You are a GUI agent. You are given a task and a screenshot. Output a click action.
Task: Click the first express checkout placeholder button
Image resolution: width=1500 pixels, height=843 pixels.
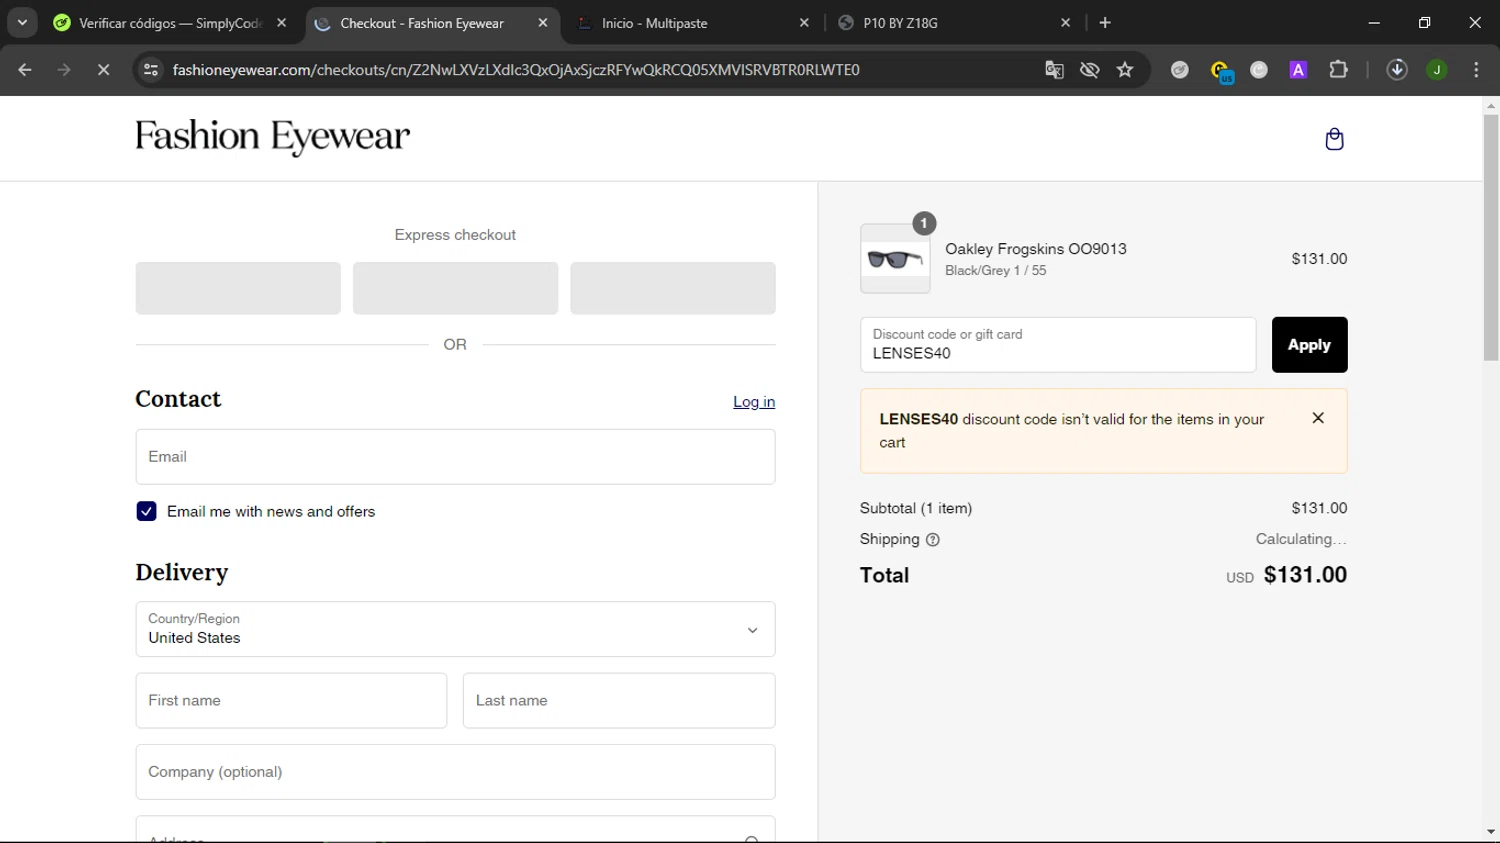coord(238,288)
